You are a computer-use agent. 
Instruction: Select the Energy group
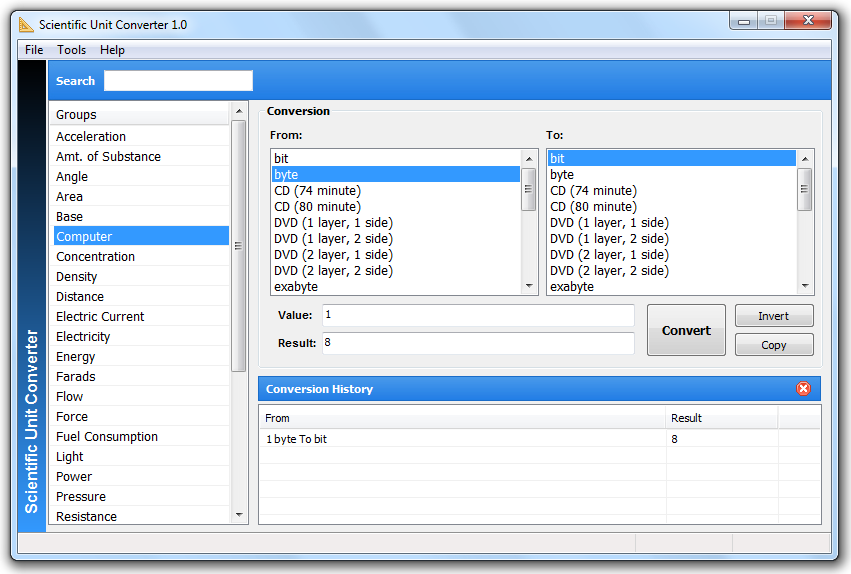[x=141, y=356]
